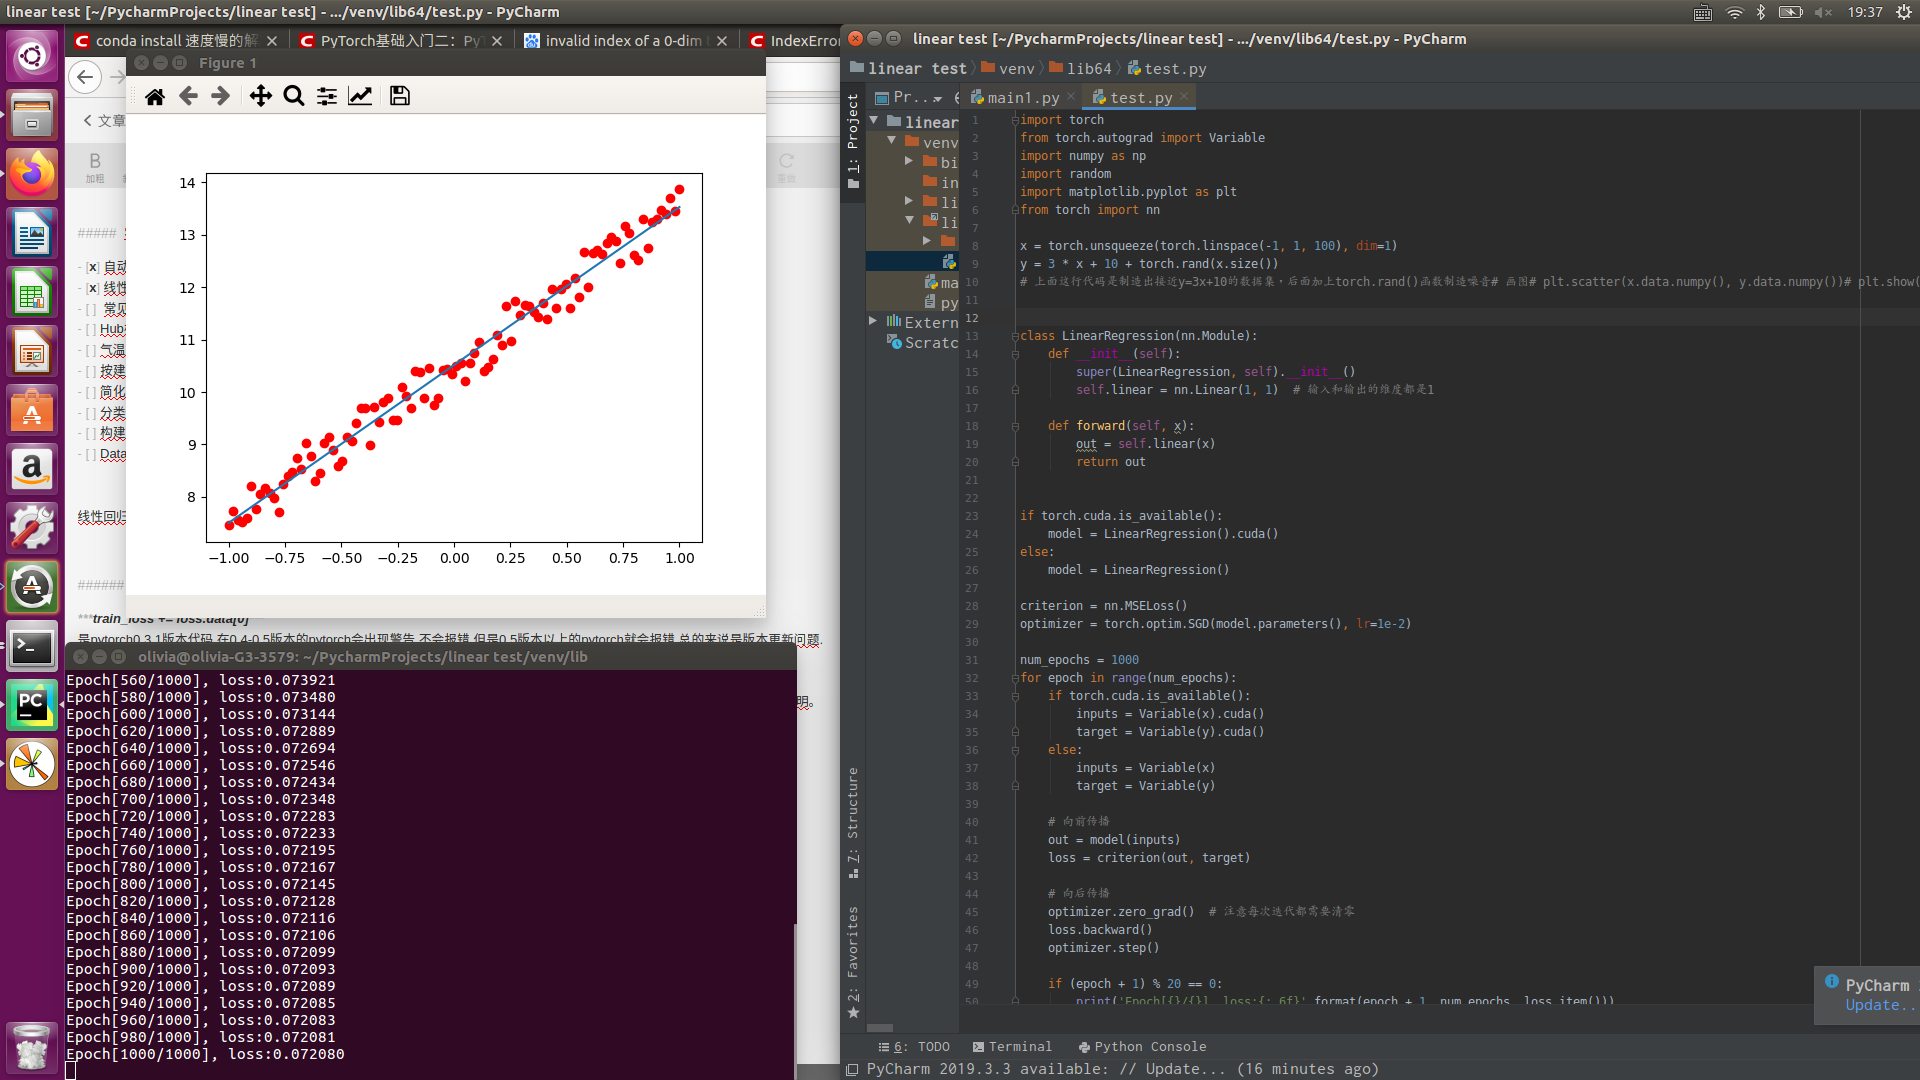Image resolution: width=1920 pixels, height=1080 pixels.
Task: Select the Pan axes tool in Figure toolbar
Action: click(260, 96)
